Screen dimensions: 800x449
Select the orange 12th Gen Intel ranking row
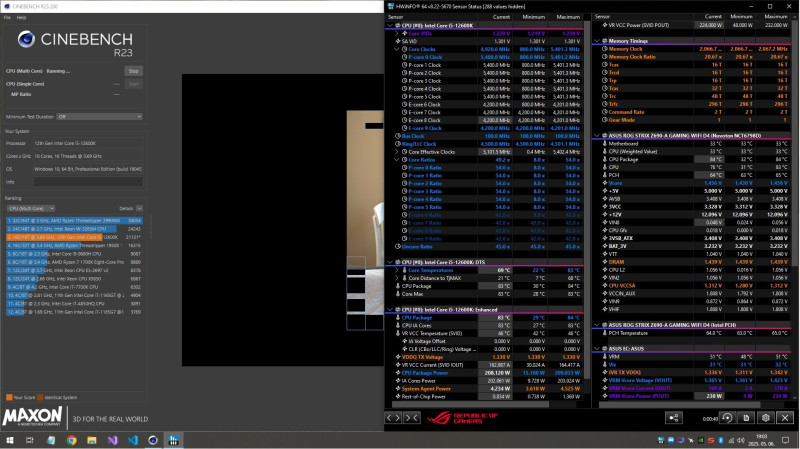[74, 237]
